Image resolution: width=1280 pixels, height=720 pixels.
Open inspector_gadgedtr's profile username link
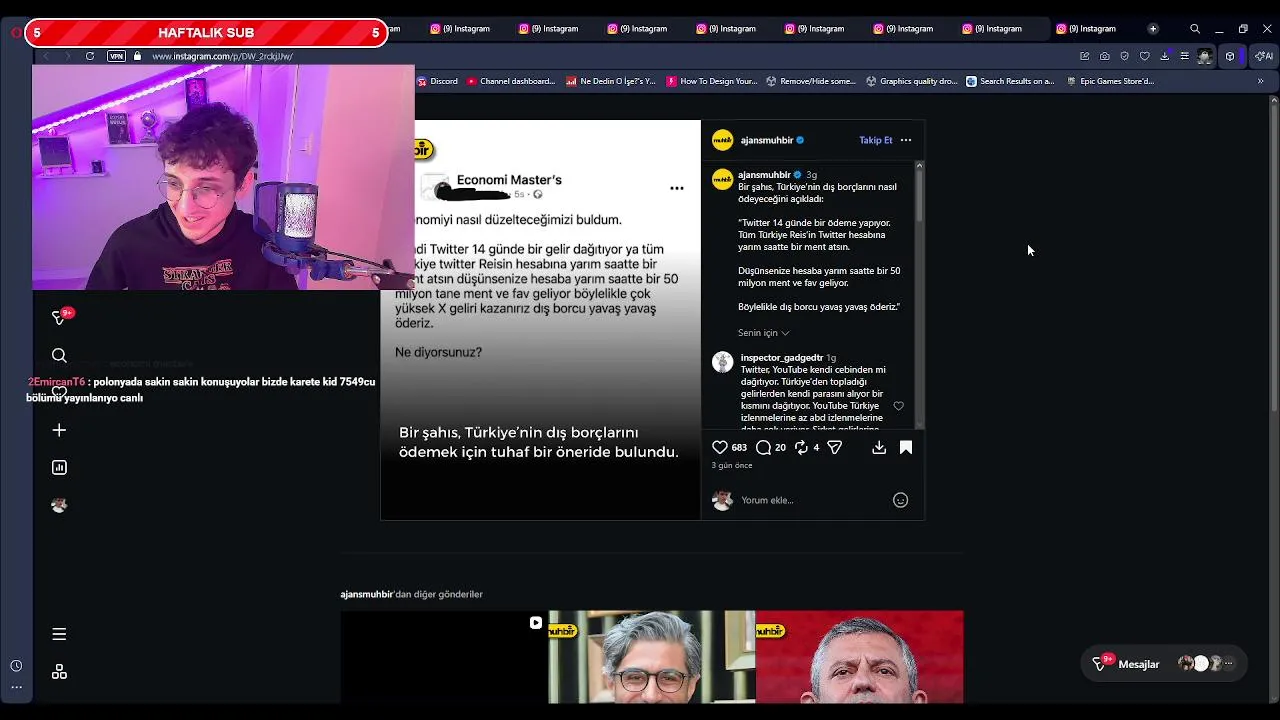click(781, 357)
